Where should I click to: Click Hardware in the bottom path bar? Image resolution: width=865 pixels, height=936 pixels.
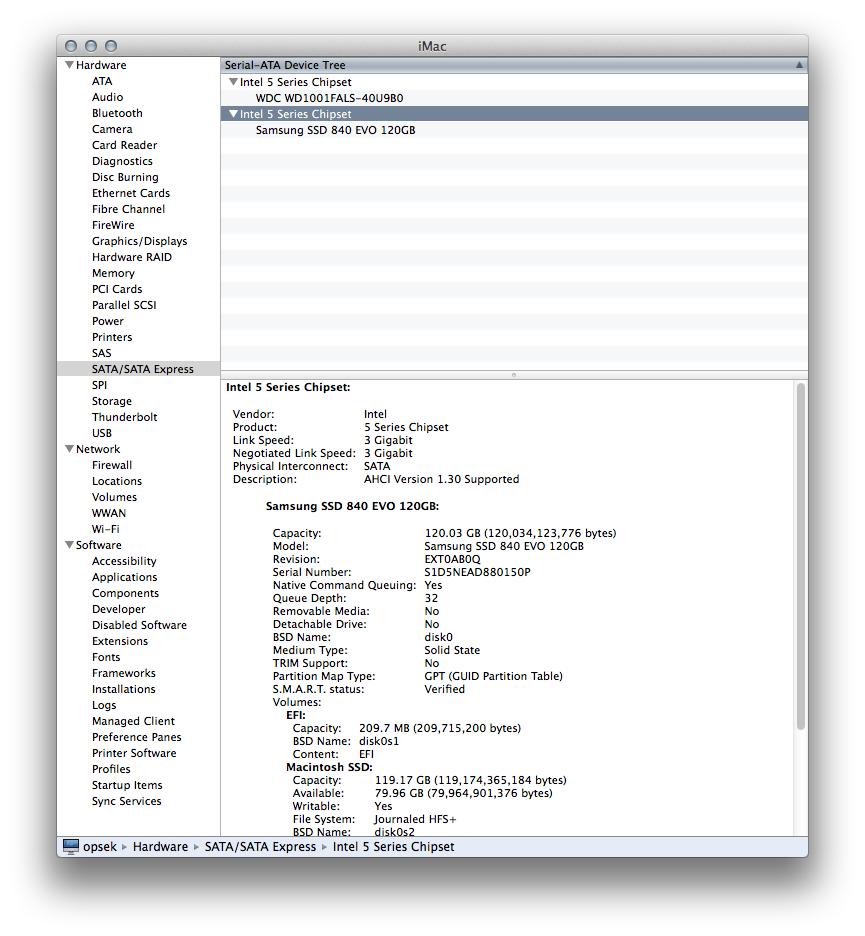pyautogui.click(x=160, y=846)
